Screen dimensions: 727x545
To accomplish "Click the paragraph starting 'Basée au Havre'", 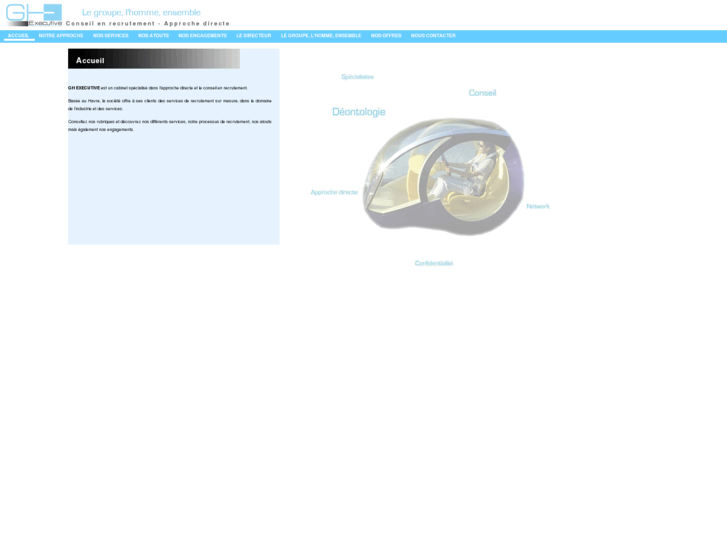I will point(170,105).
